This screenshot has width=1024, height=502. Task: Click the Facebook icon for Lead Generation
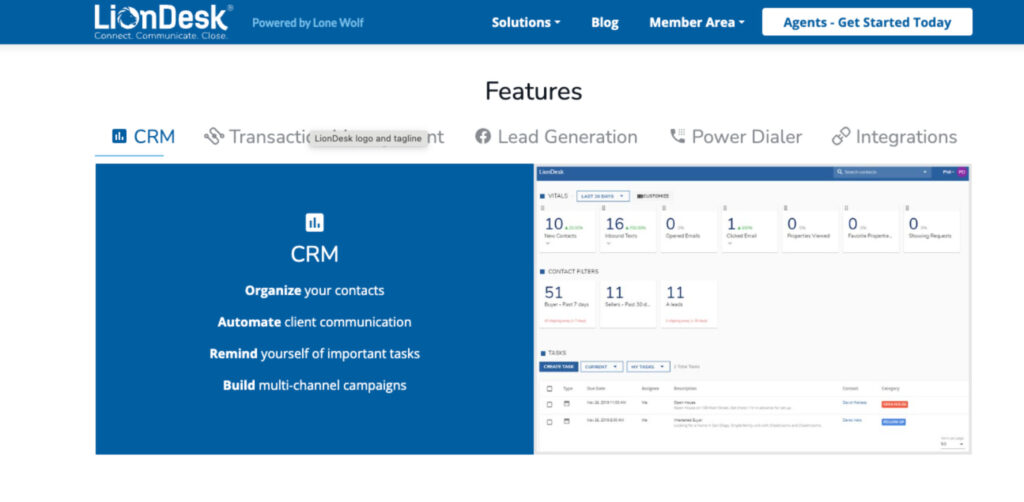coord(483,136)
